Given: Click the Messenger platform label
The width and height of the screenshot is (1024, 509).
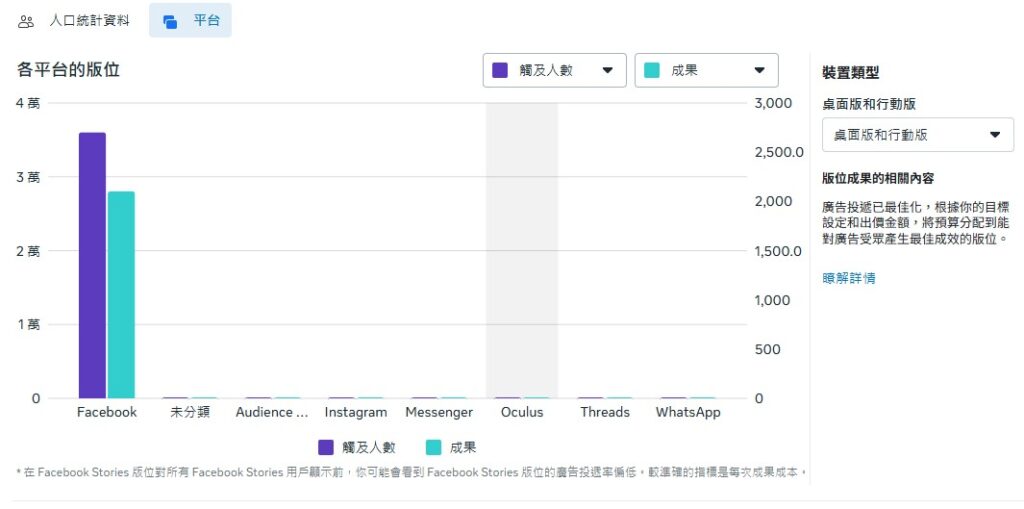Looking at the screenshot, I should click(x=438, y=412).
